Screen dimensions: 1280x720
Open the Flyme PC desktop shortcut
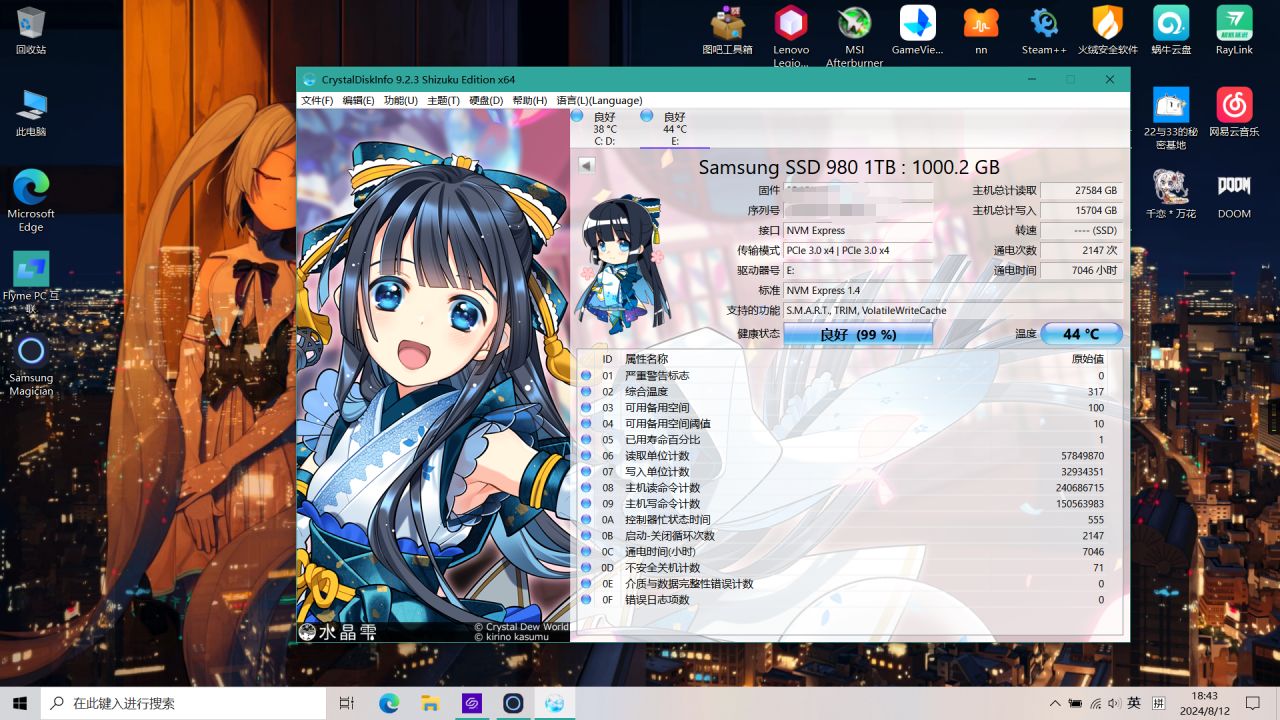[31, 282]
